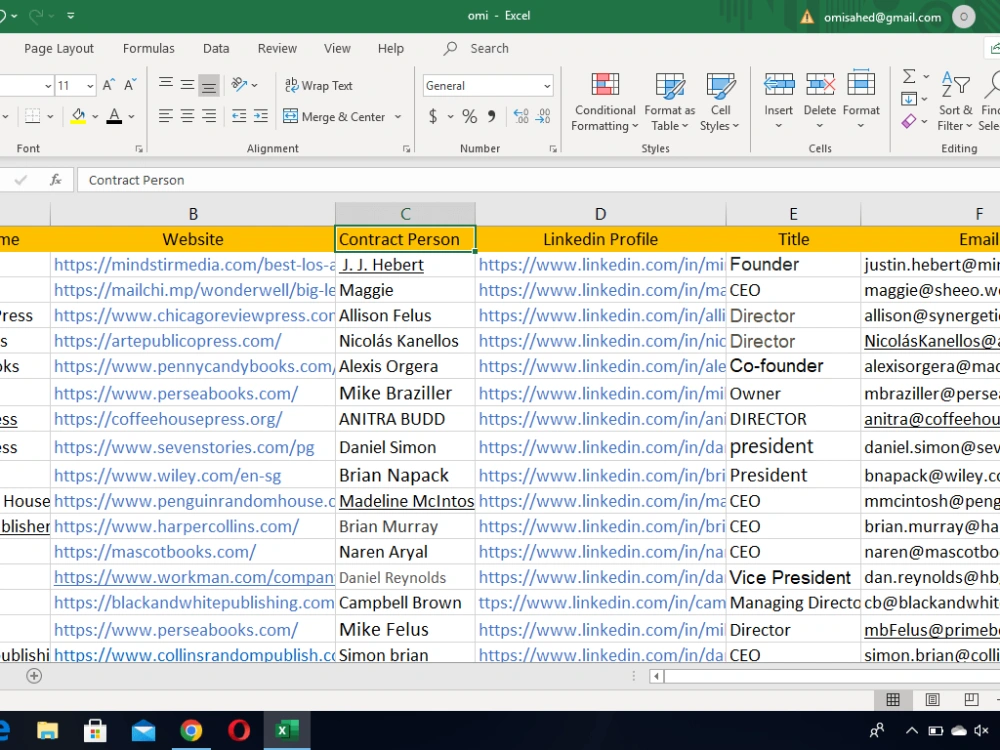Click the AutoSum sigma icon
The height and width of the screenshot is (750, 1000).
(x=909, y=77)
